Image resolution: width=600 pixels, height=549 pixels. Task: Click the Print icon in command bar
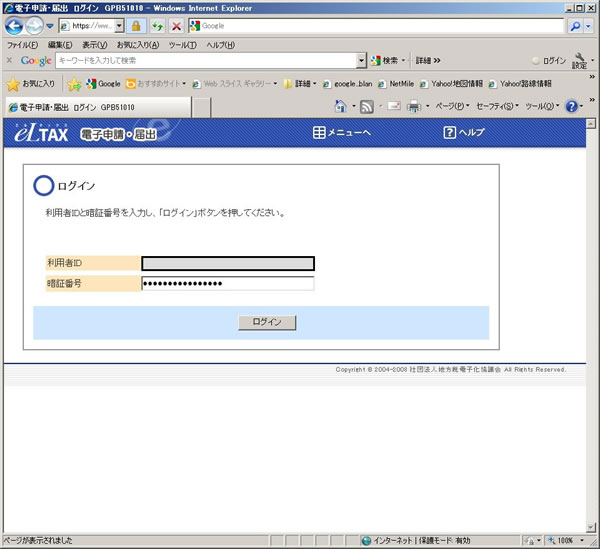point(413,106)
